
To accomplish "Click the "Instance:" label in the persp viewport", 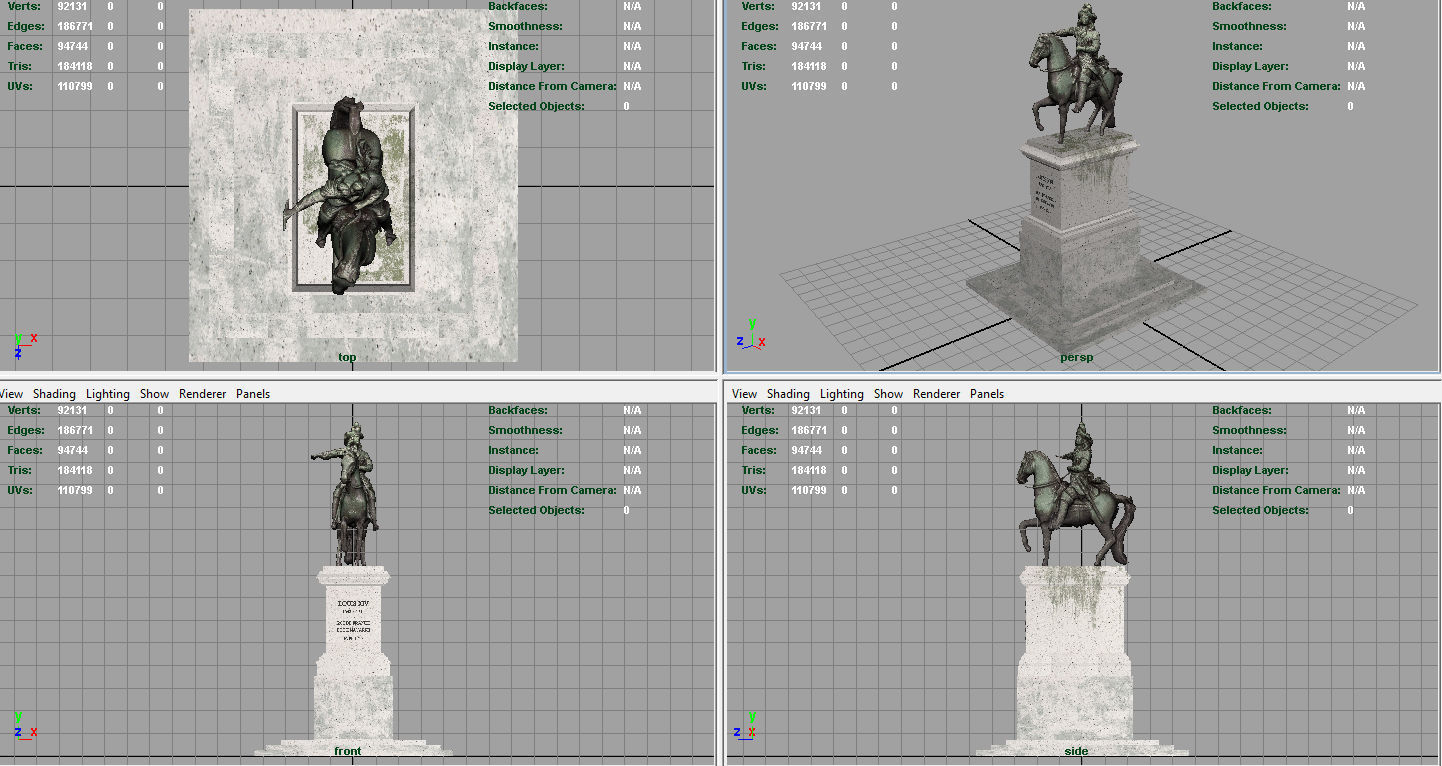I will pos(1237,46).
